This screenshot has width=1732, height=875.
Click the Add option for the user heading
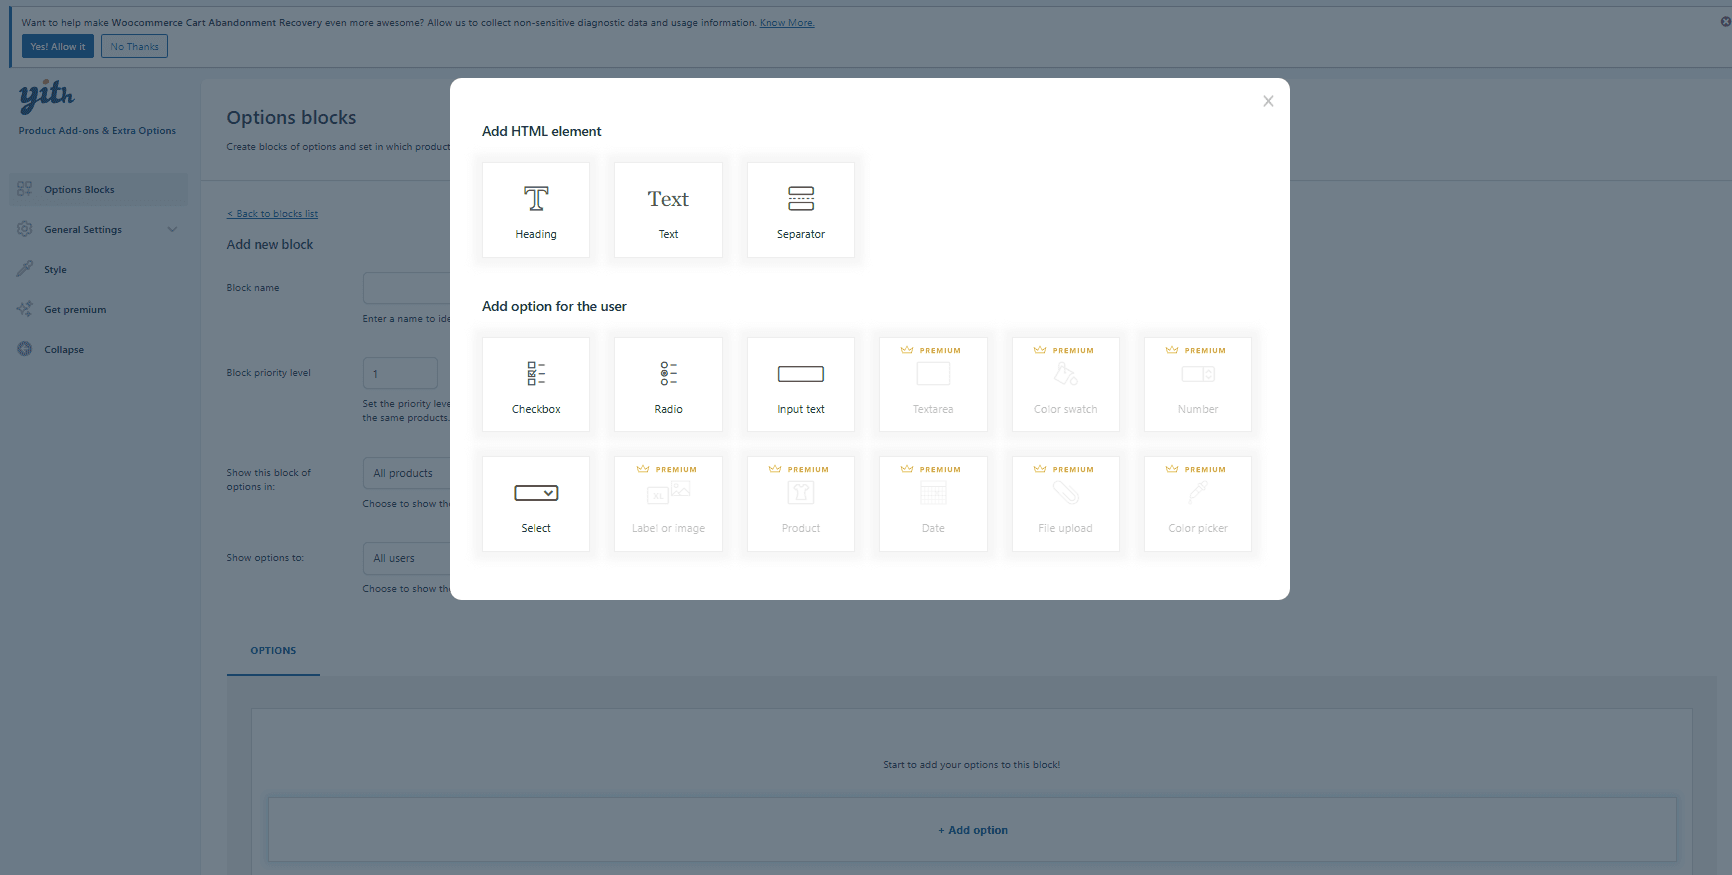pos(554,306)
